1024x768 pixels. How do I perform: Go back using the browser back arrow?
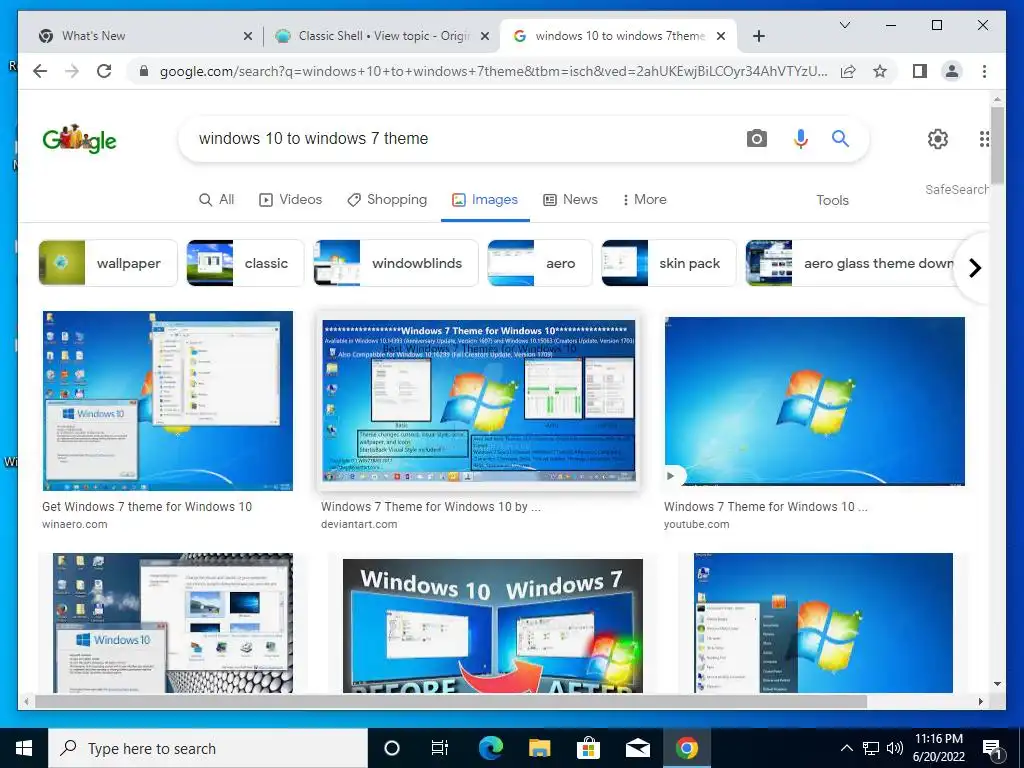40,71
